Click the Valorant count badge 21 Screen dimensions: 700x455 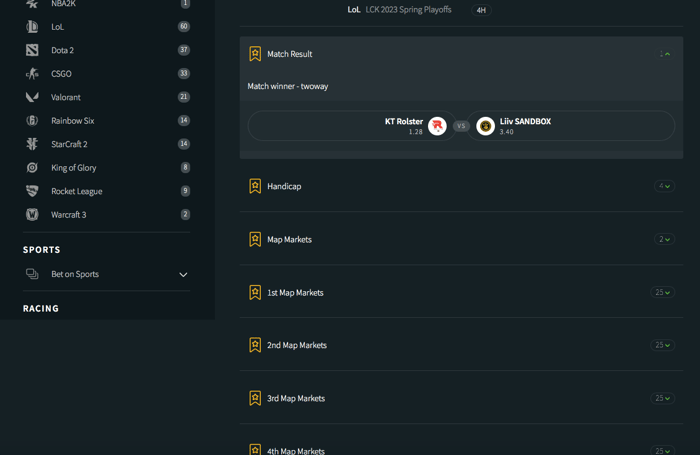coord(183,97)
